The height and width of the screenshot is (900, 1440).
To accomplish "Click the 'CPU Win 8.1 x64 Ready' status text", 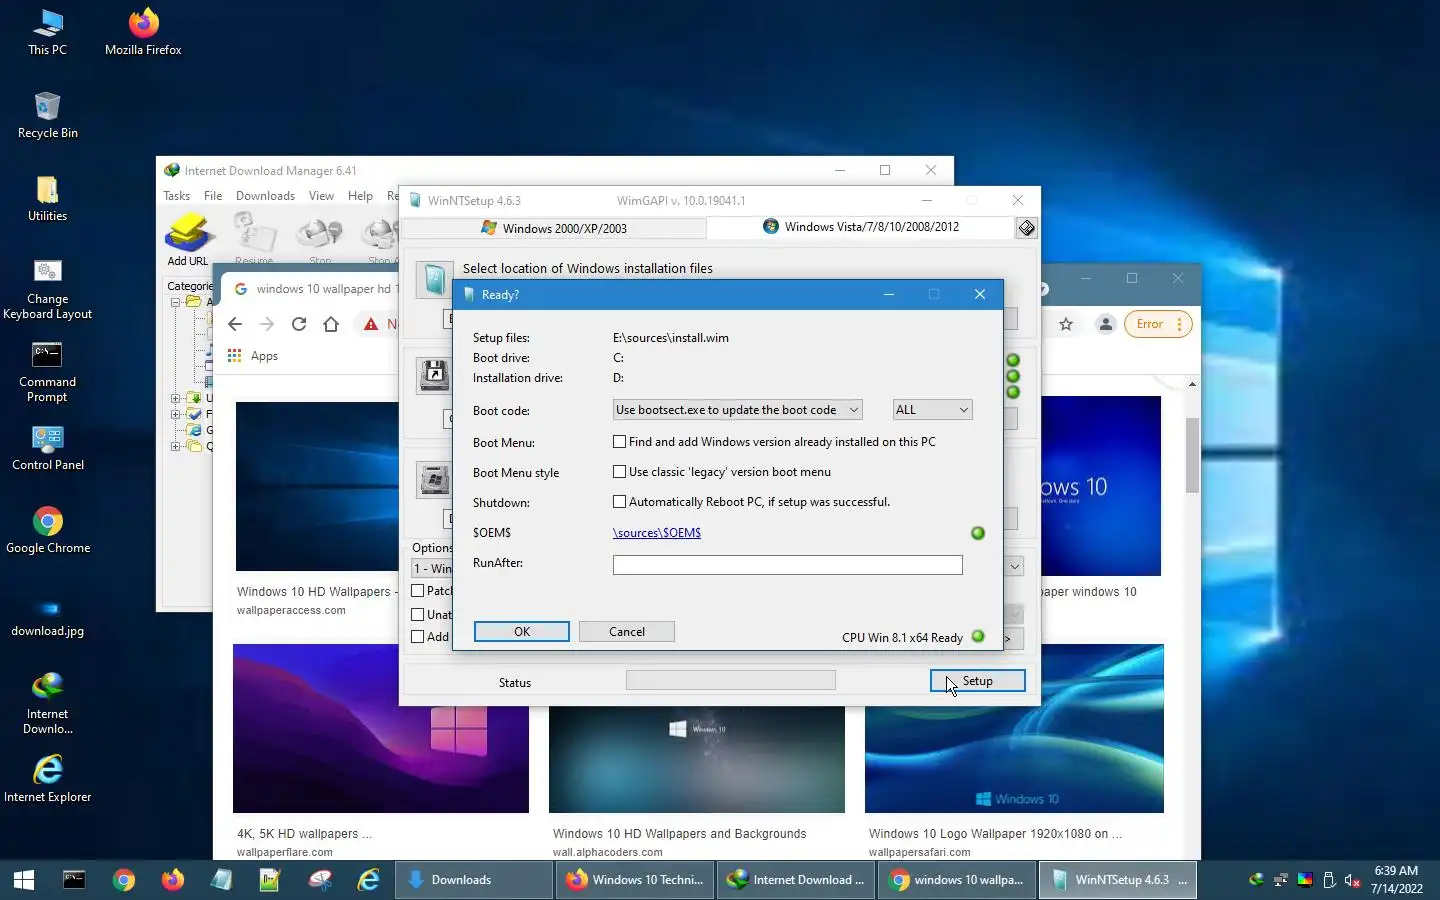I will pyautogui.click(x=902, y=638).
